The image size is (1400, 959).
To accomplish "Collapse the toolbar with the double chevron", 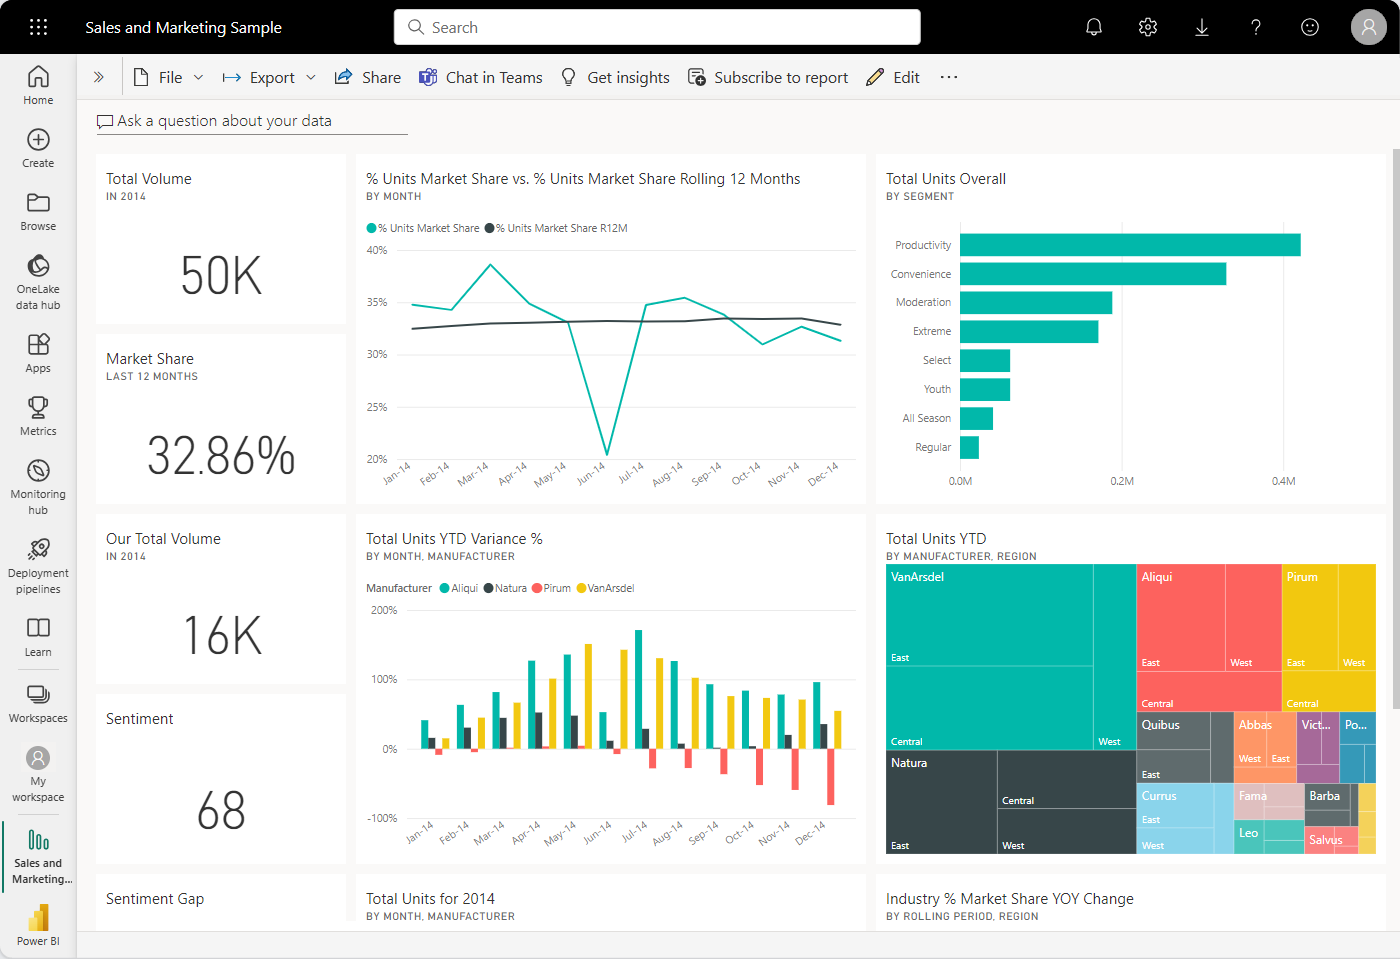I will pyautogui.click(x=97, y=76).
